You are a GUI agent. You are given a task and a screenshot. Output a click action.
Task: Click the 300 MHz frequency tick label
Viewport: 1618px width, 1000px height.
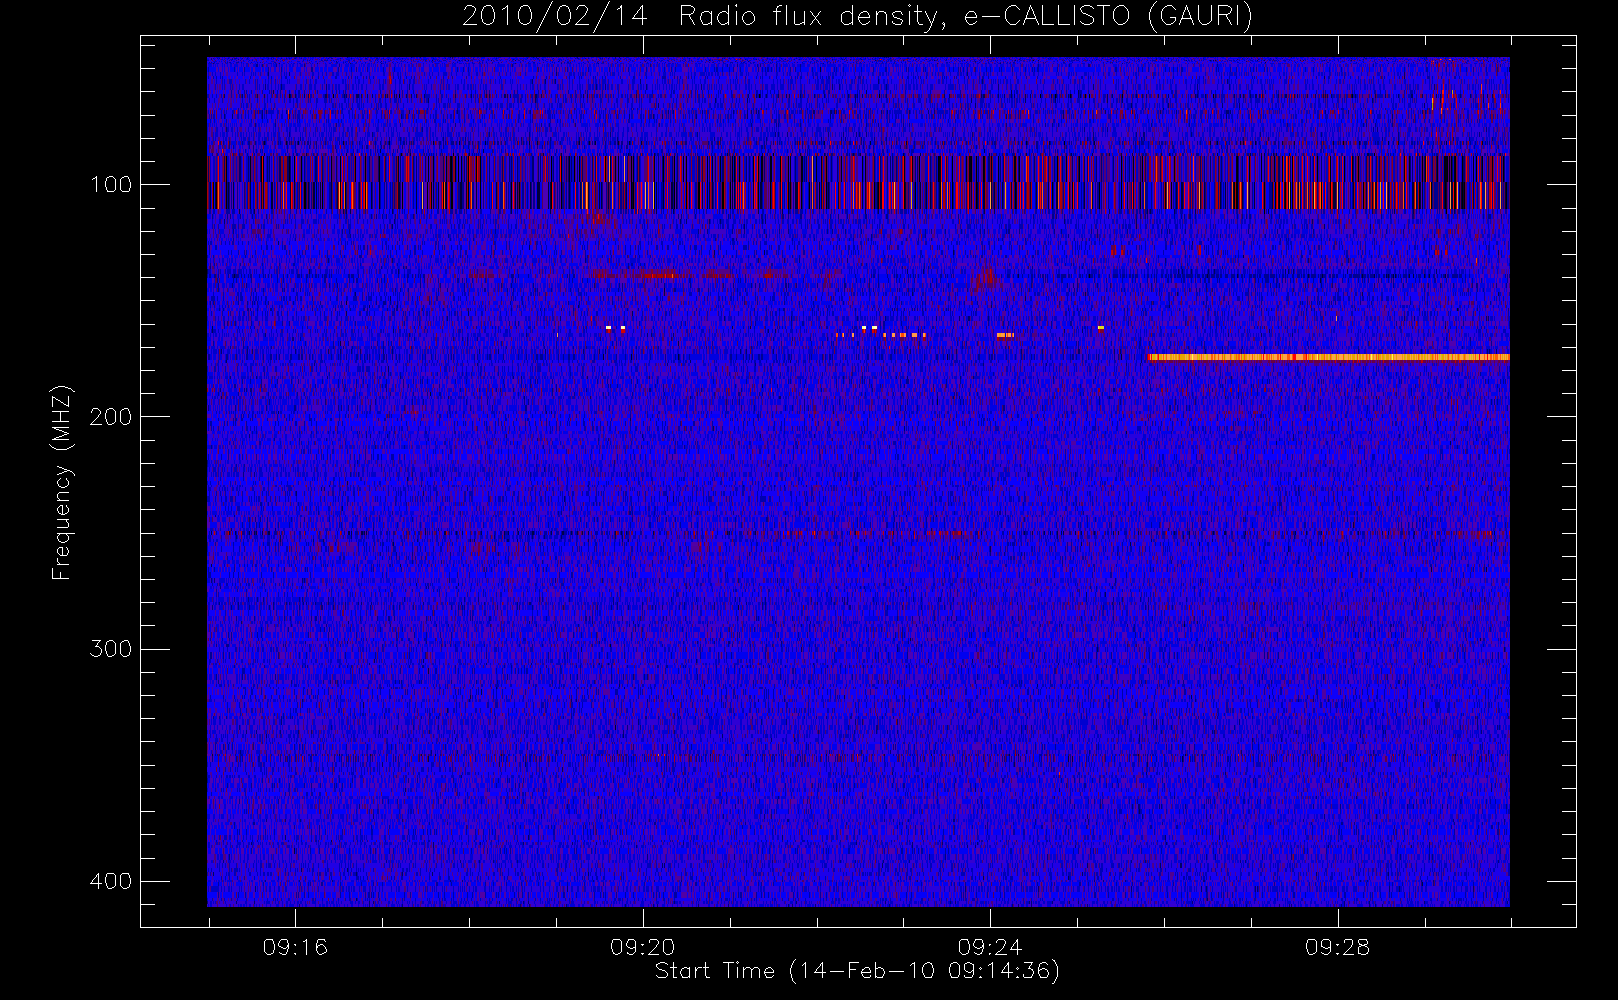[x=111, y=648]
